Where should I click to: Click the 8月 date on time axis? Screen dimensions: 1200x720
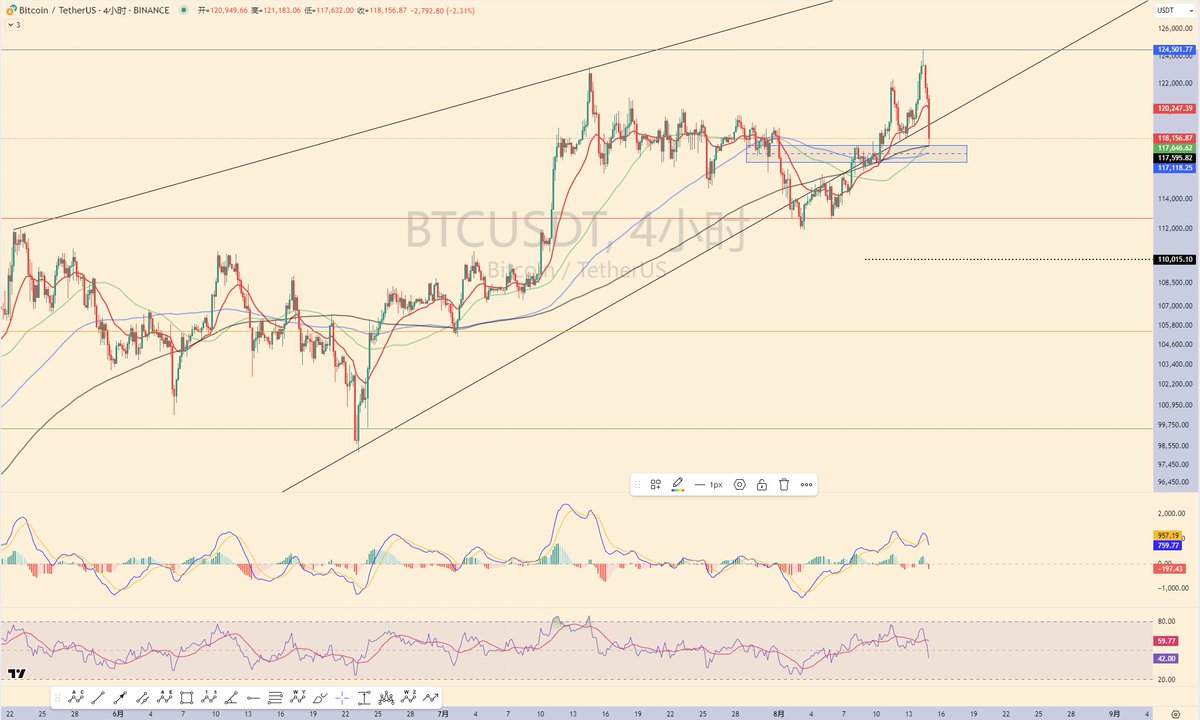(x=780, y=714)
